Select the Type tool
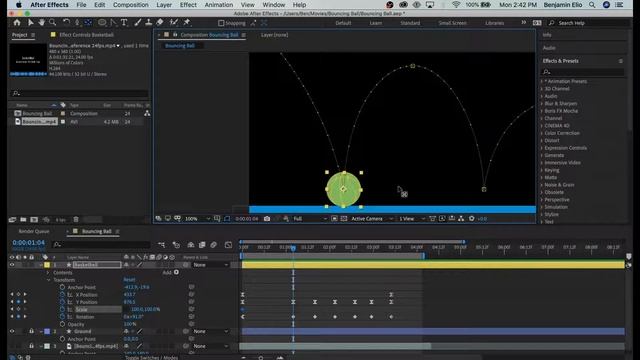Image resolution: width=640 pixels, height=360 pixels. pyautogui.click(x=124, y=23)
